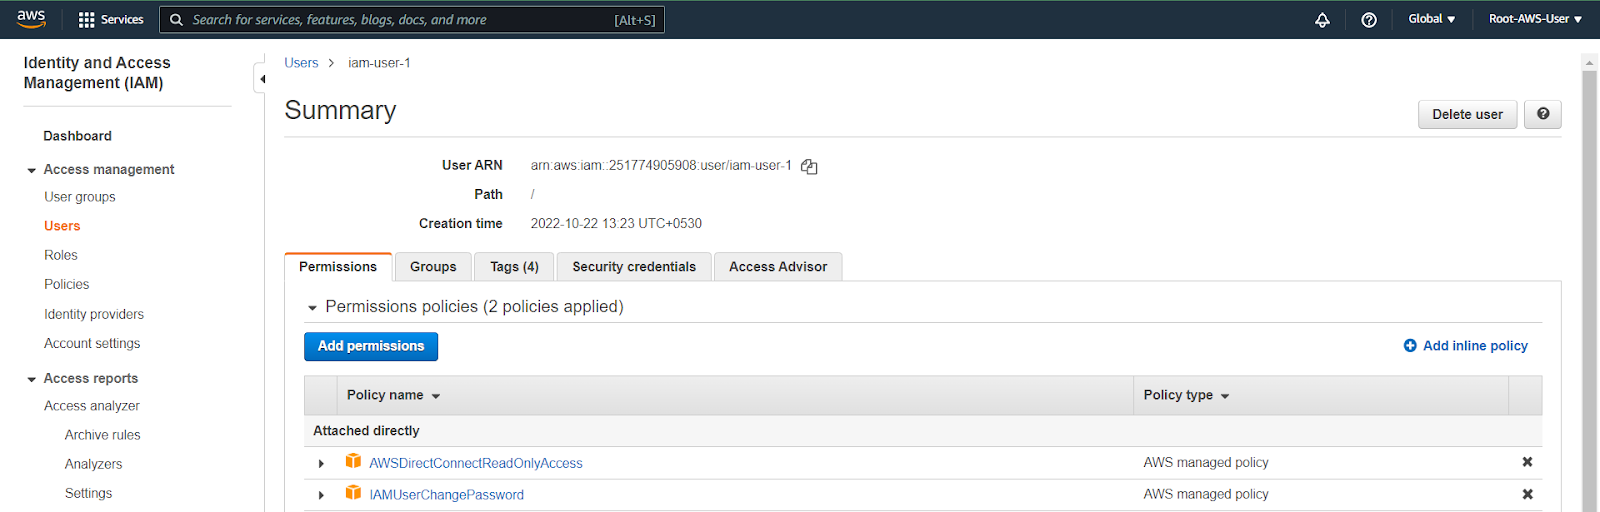Open Identity providers in the sidebar
This screenshot has height=512, width=1600.
click(x=94, y=314)
